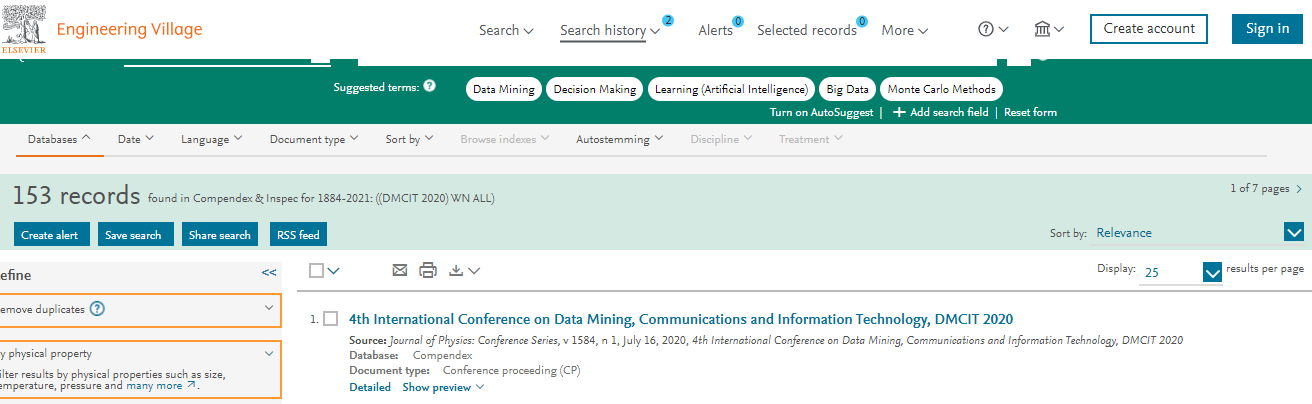This screenshot has height=404, width=1312.
Task: Open the Discipline filter
Action: [x=721, y=139]
